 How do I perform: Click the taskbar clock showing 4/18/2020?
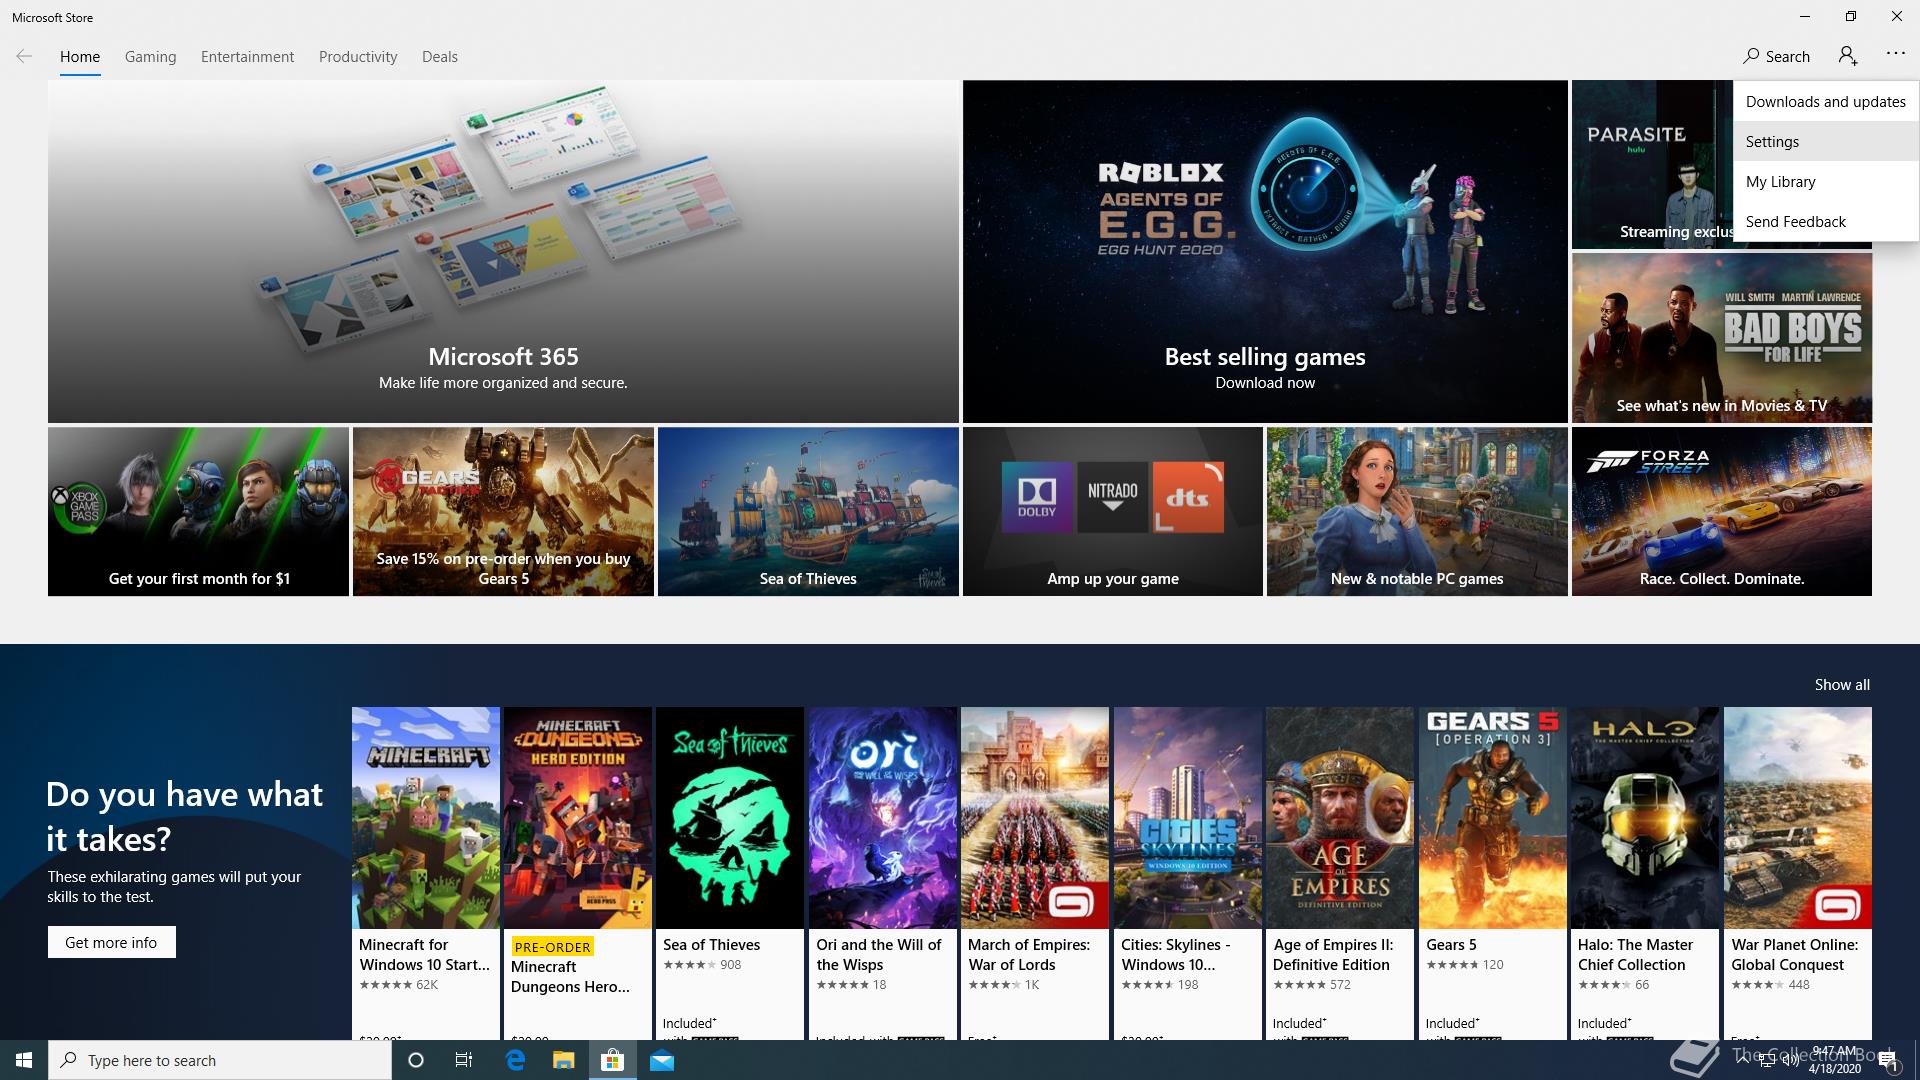pos(1835,1060)
